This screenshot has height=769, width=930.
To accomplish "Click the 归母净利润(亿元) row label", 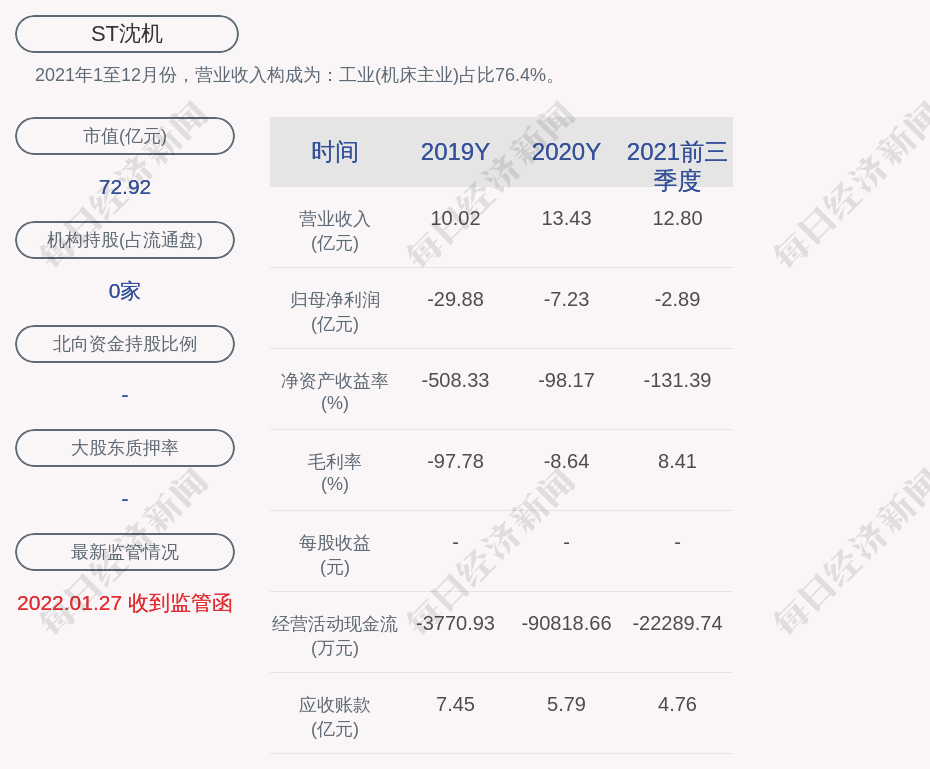I will click(335, 312).
